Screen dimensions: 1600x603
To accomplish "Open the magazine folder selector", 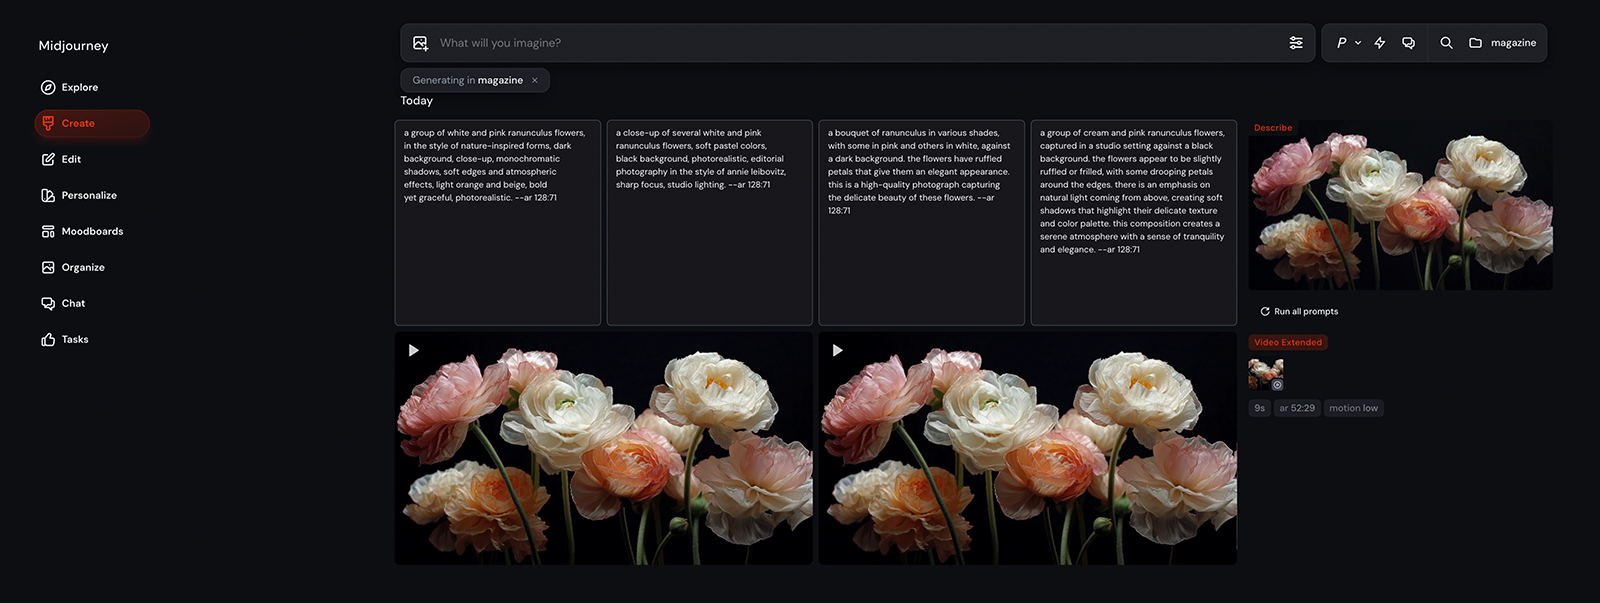I will (1502, 43).
